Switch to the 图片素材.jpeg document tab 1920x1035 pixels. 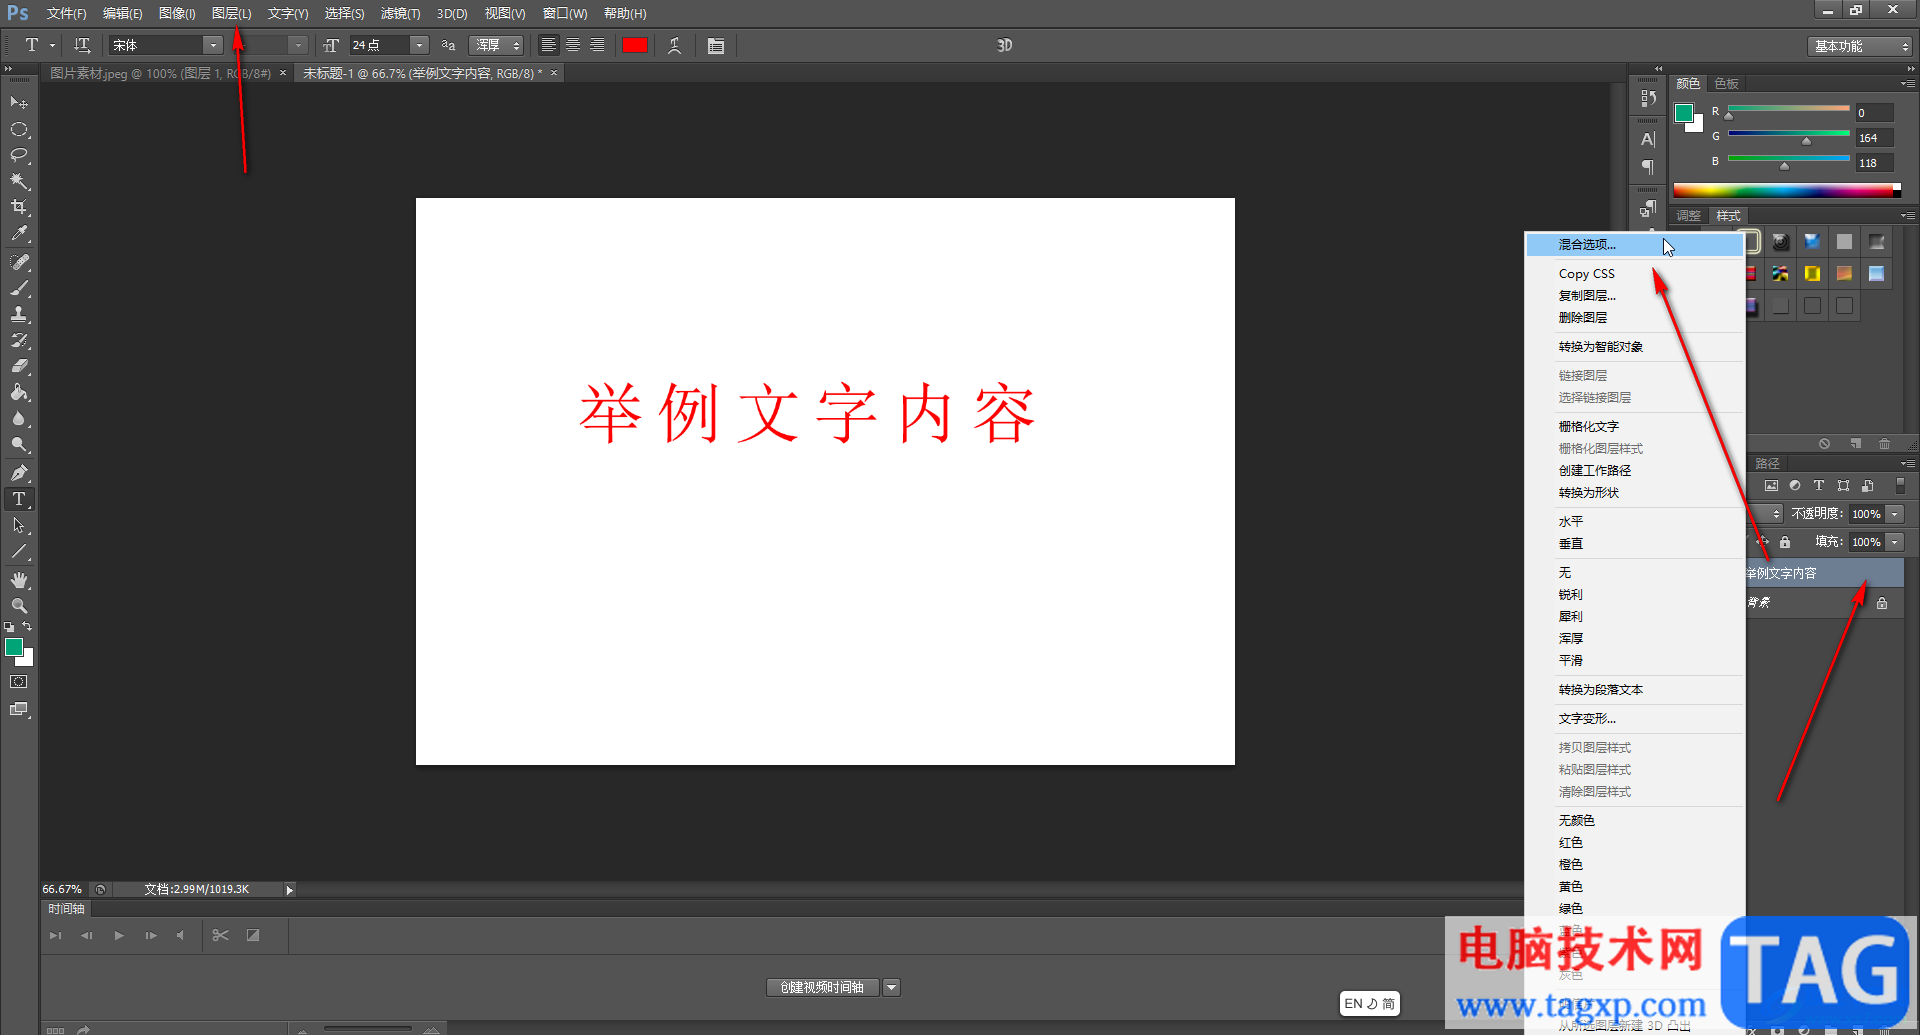(x=161, y=73)
